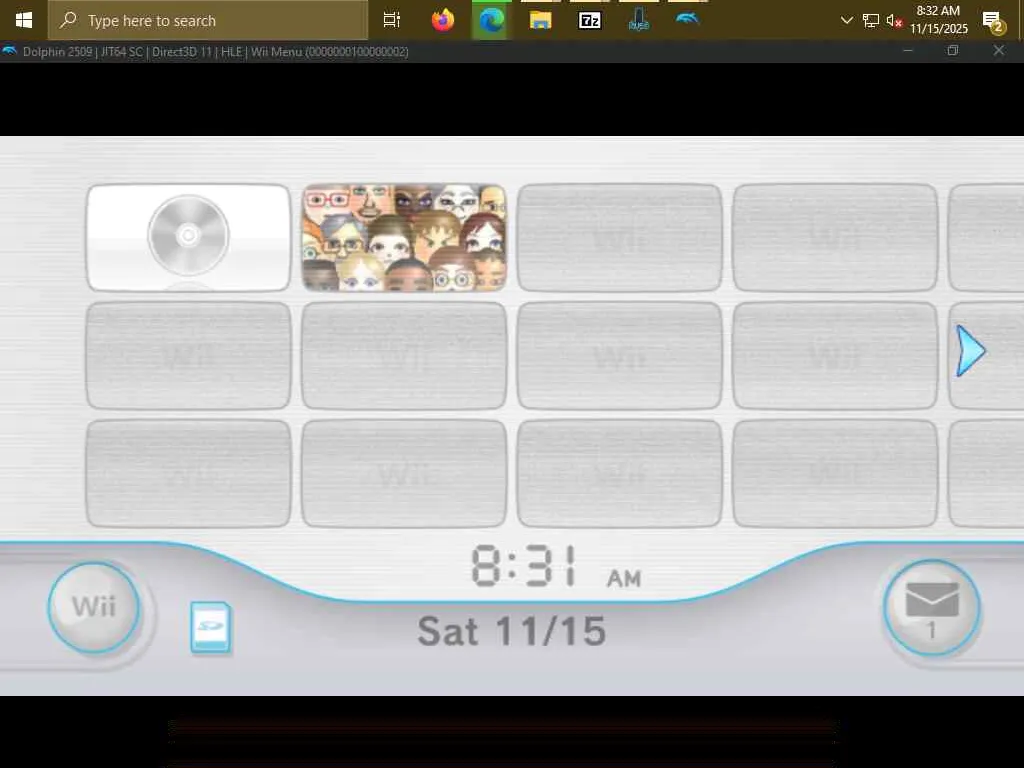
Task: Click the muted volume tray icon
Action: pos(894,20)
